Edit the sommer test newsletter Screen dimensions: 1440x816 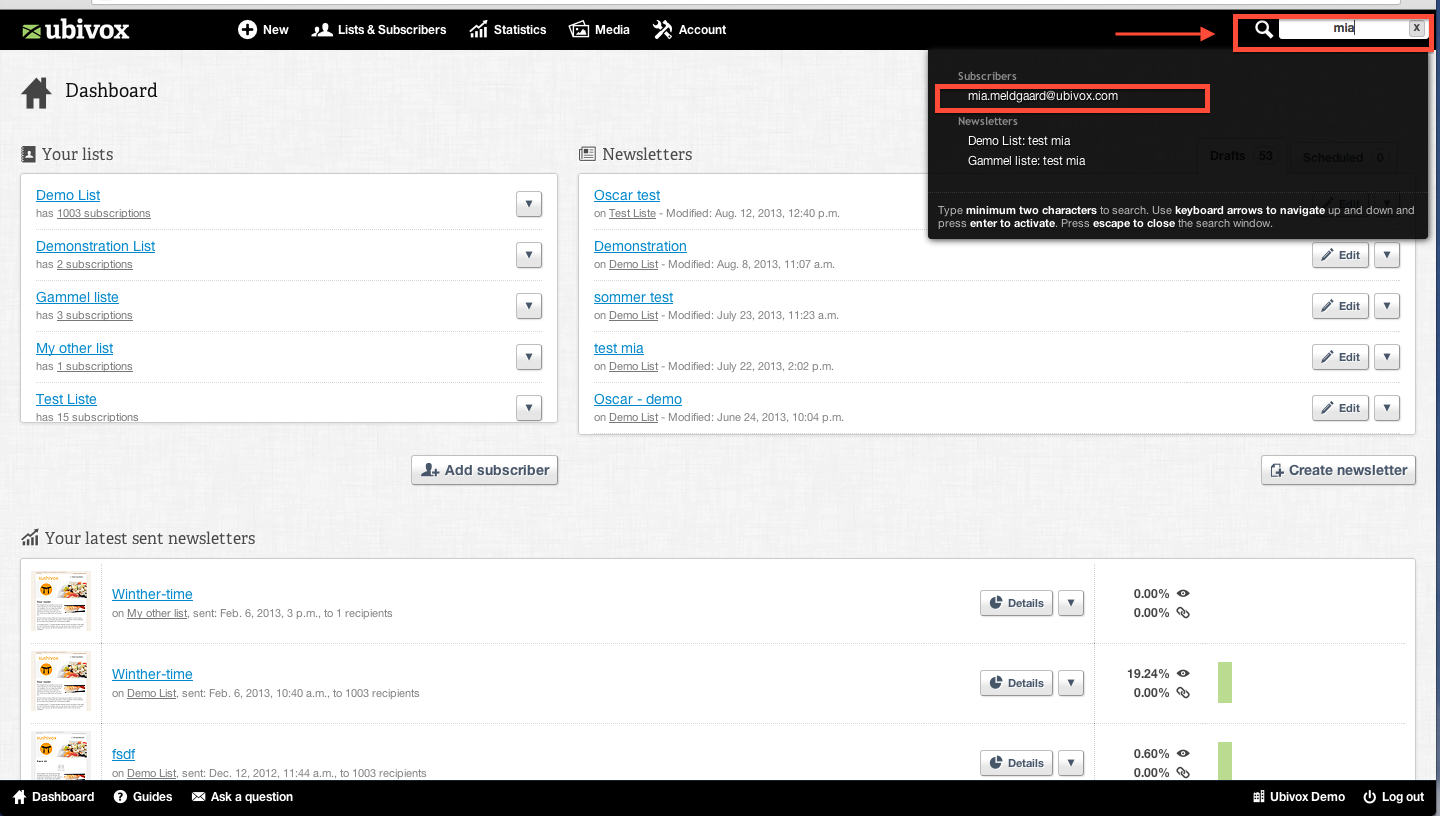1340,306
